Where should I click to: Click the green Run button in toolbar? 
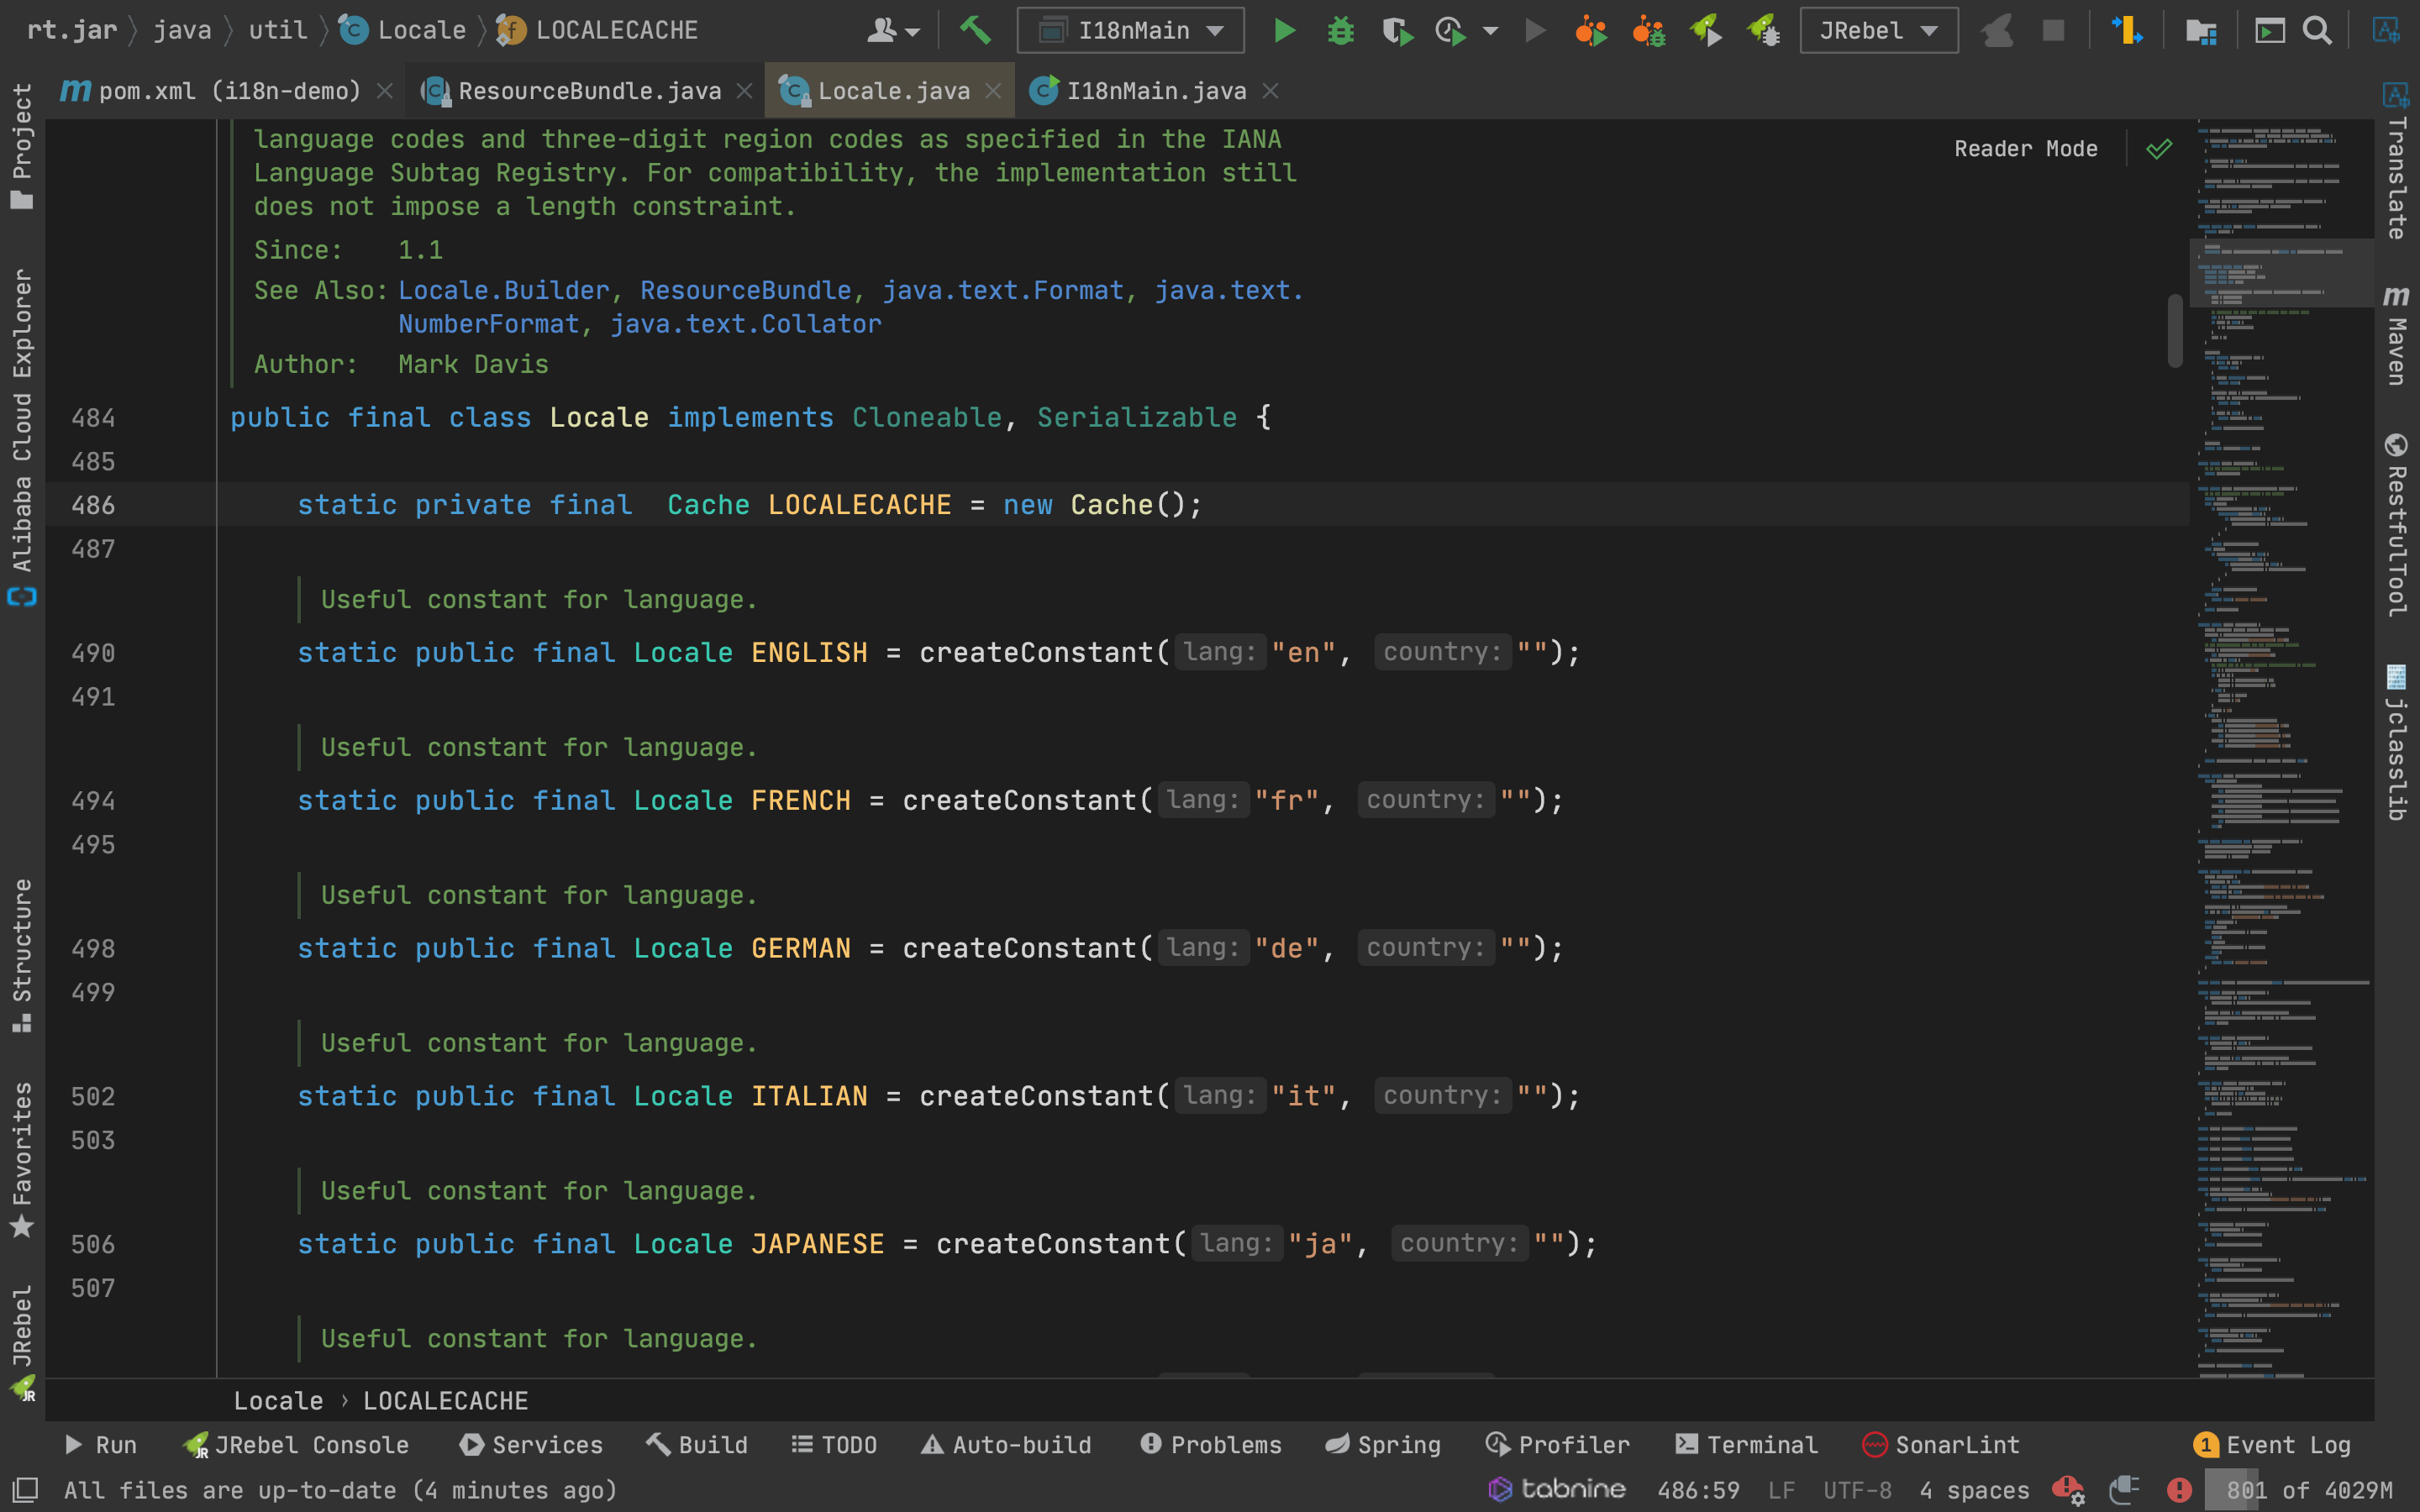pos(1284,31)
